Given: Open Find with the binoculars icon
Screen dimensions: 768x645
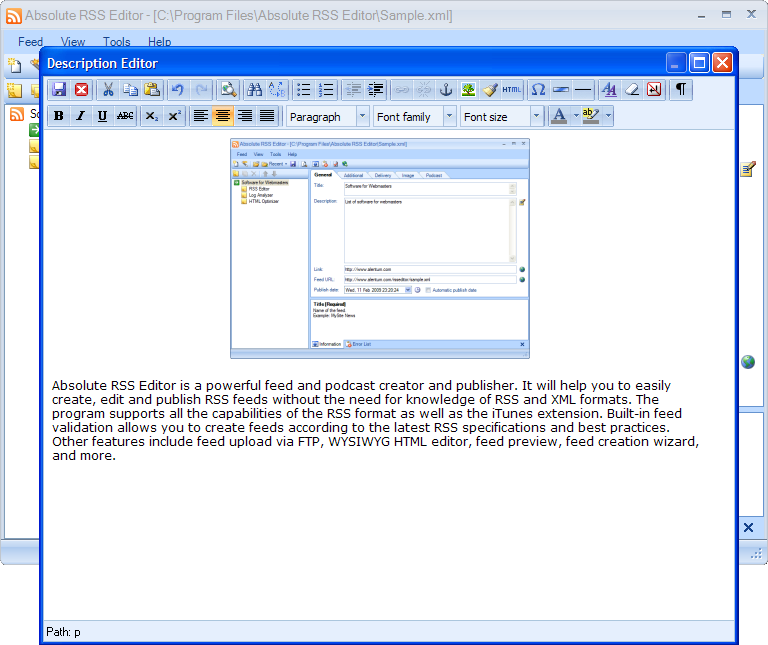Looking at the screenshot, I should 254,90.
